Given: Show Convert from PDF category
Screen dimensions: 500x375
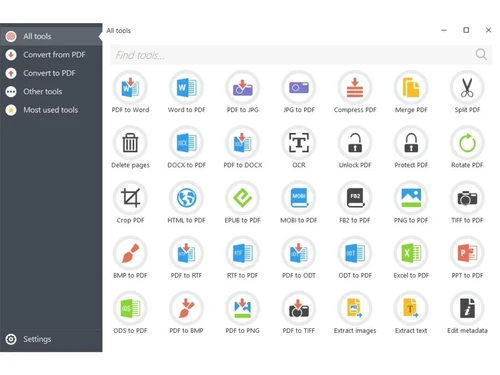Looking at the screenshot, I should (x=51, y=55).
